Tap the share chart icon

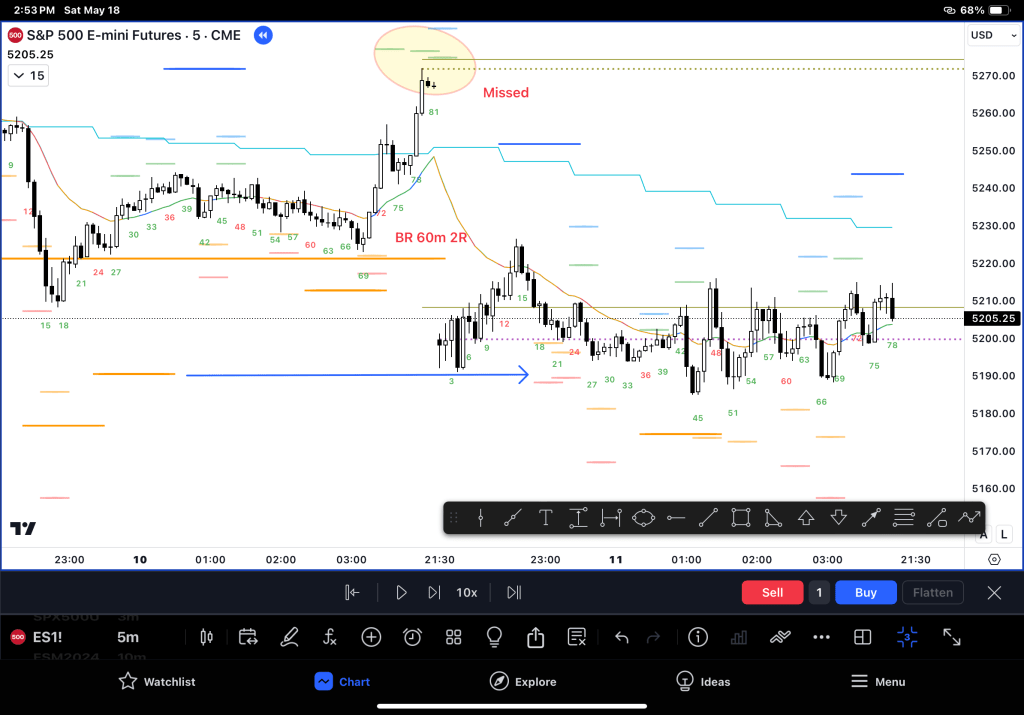click(x=535, y=637)
